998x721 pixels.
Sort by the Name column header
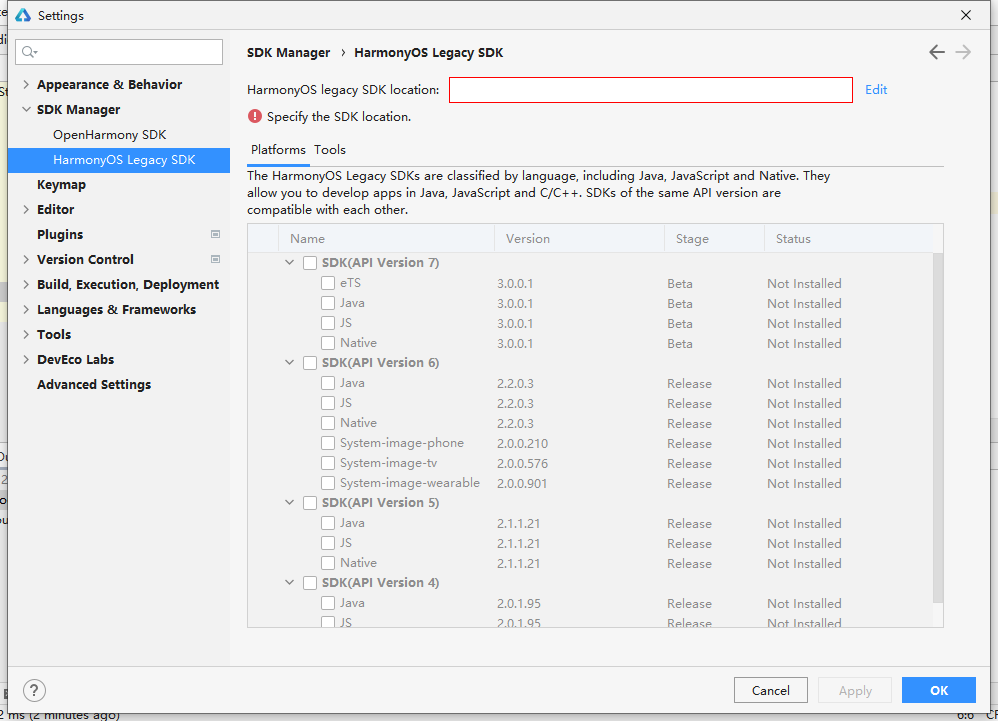pyautogui.click(x=386, y=239)
